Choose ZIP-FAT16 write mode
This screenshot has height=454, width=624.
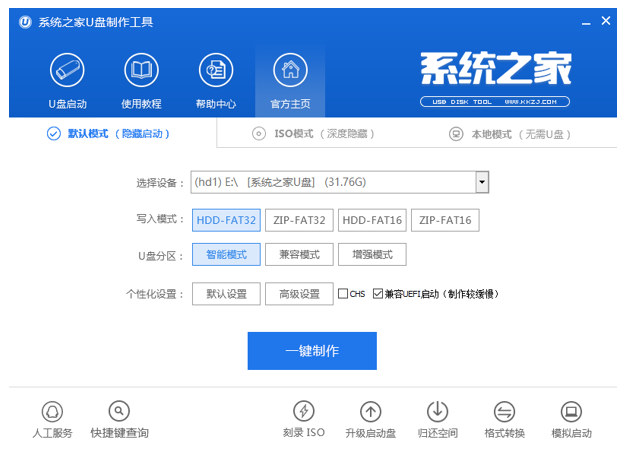(445, 220)
